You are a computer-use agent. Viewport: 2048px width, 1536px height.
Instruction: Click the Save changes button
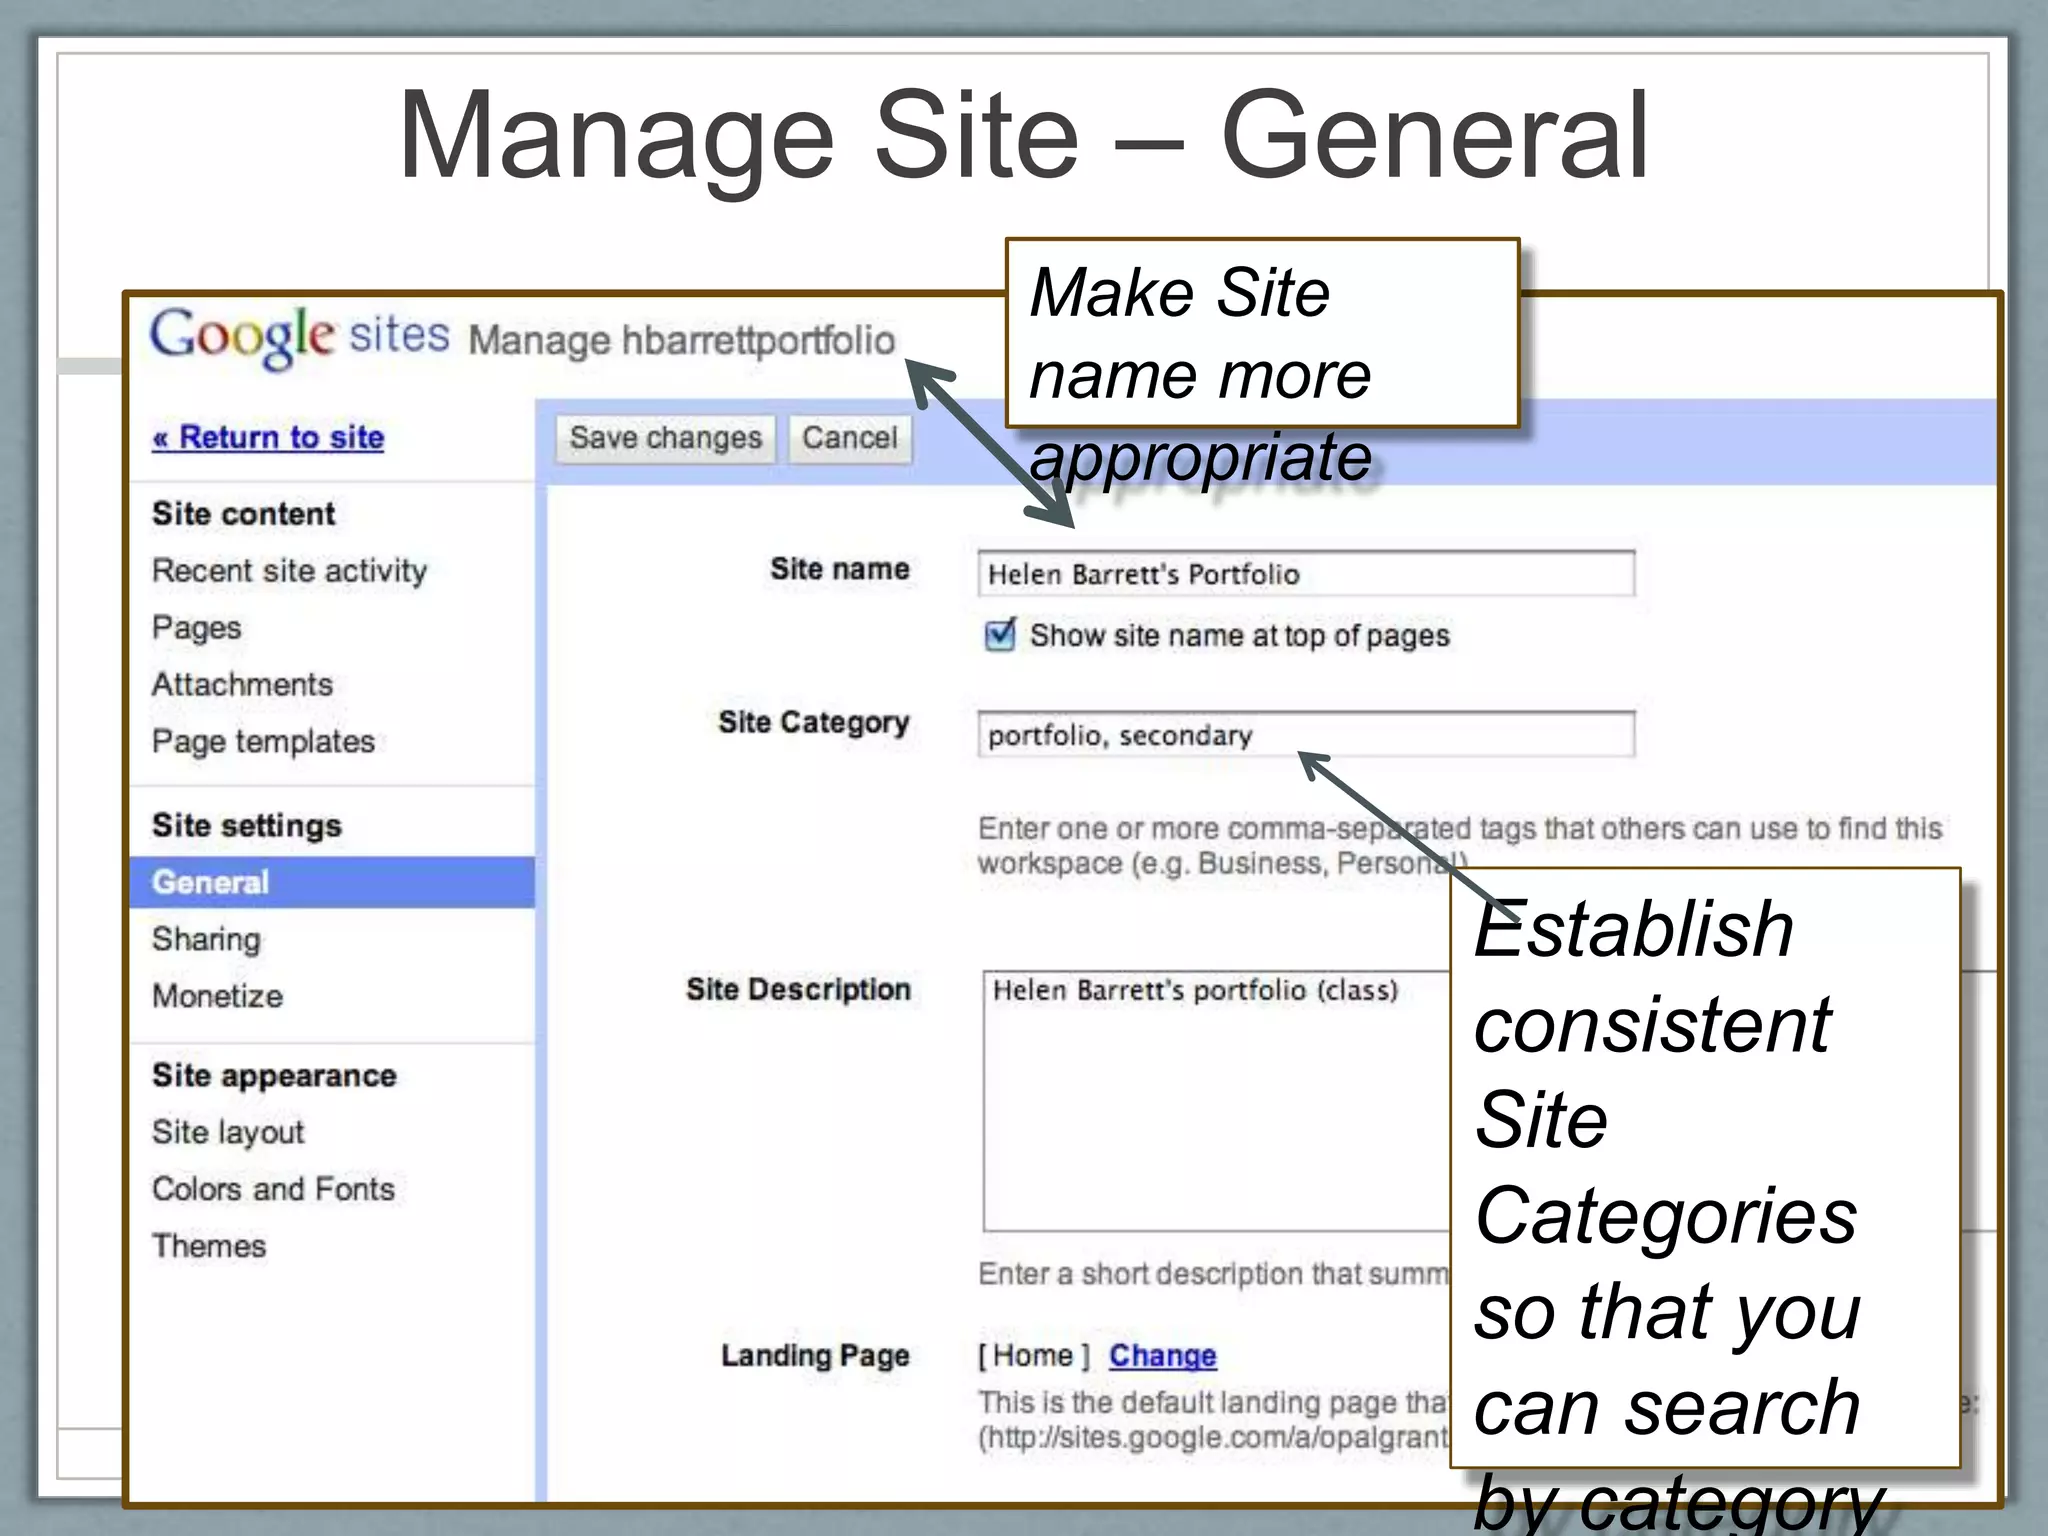(x=665, y=438)
